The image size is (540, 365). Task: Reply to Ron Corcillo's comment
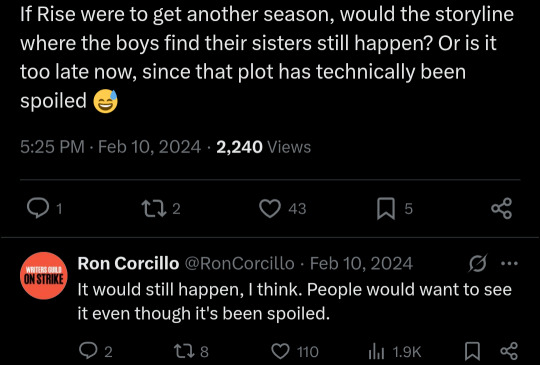click(87, 351)
